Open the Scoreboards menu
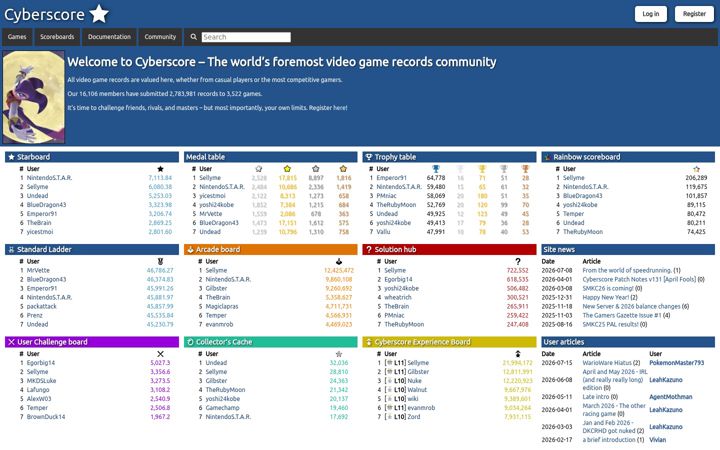This screenshot has width=720, height=450. point(57,37)
